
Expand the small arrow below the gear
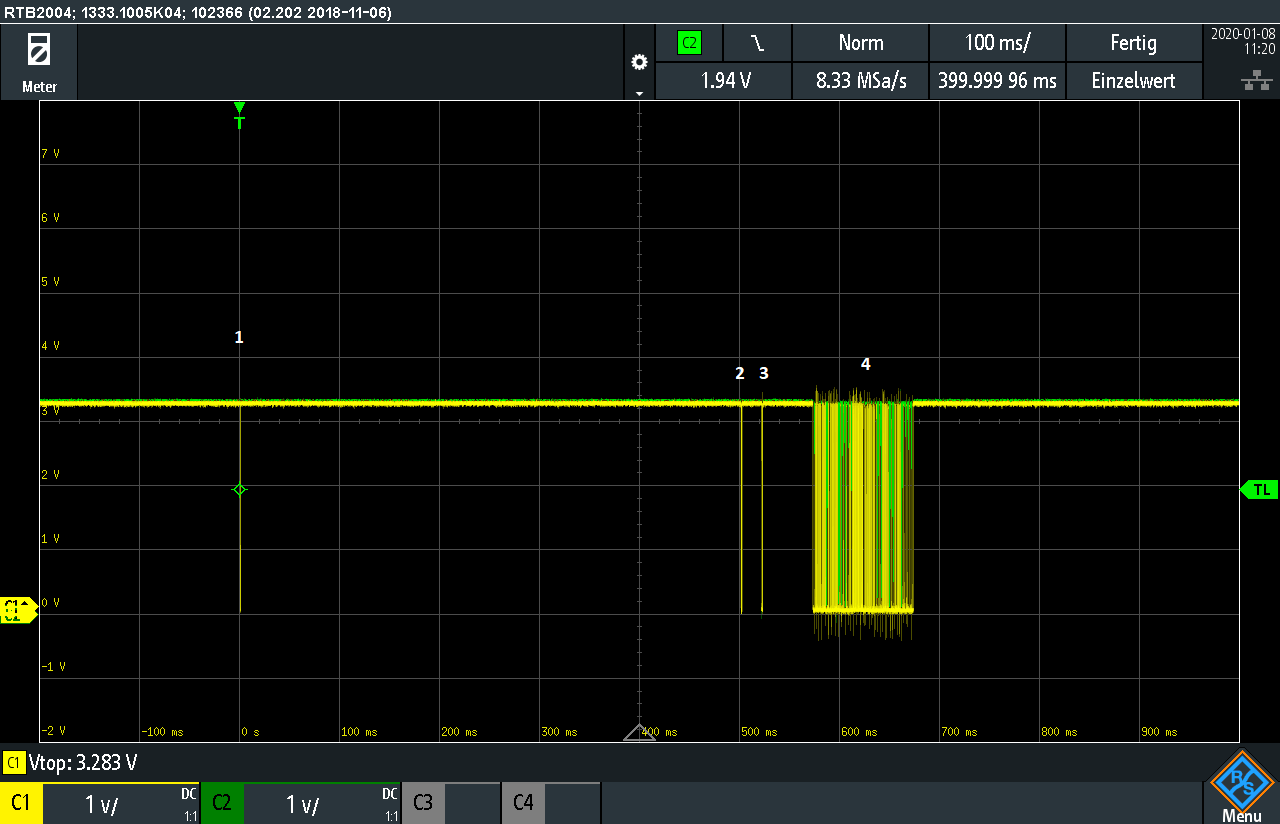point(639,92)
